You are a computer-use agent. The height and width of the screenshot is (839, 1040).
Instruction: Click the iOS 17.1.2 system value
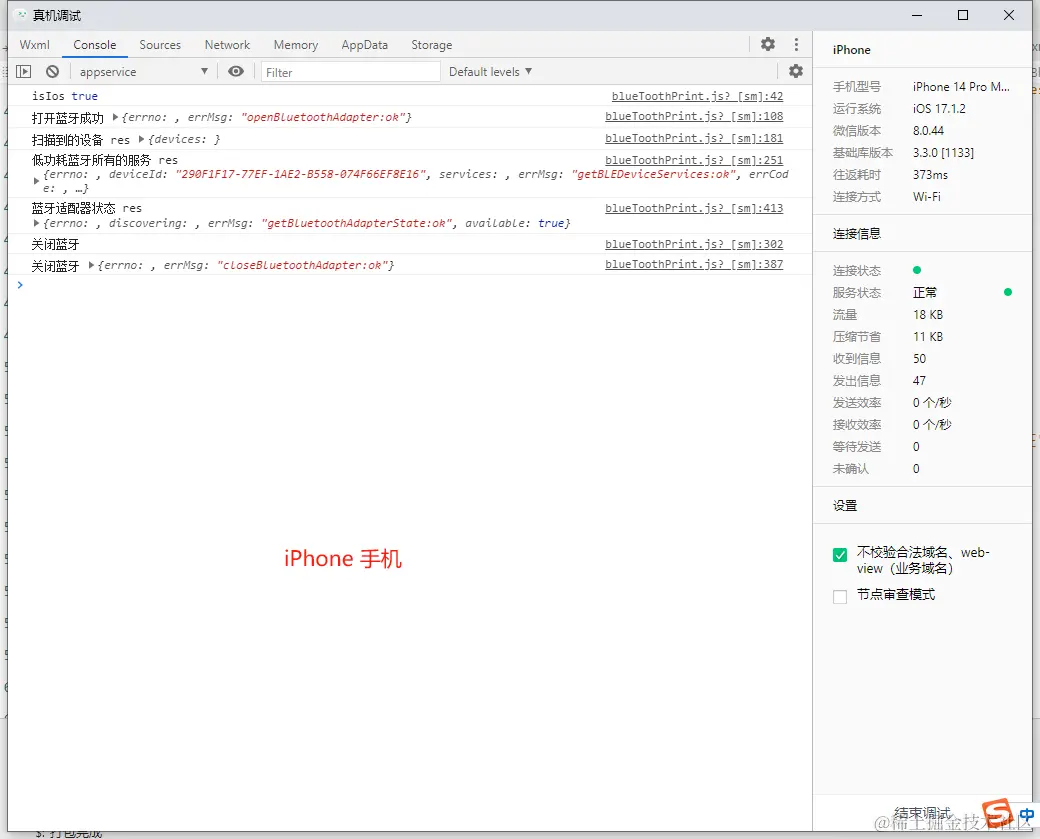(939, 108)
